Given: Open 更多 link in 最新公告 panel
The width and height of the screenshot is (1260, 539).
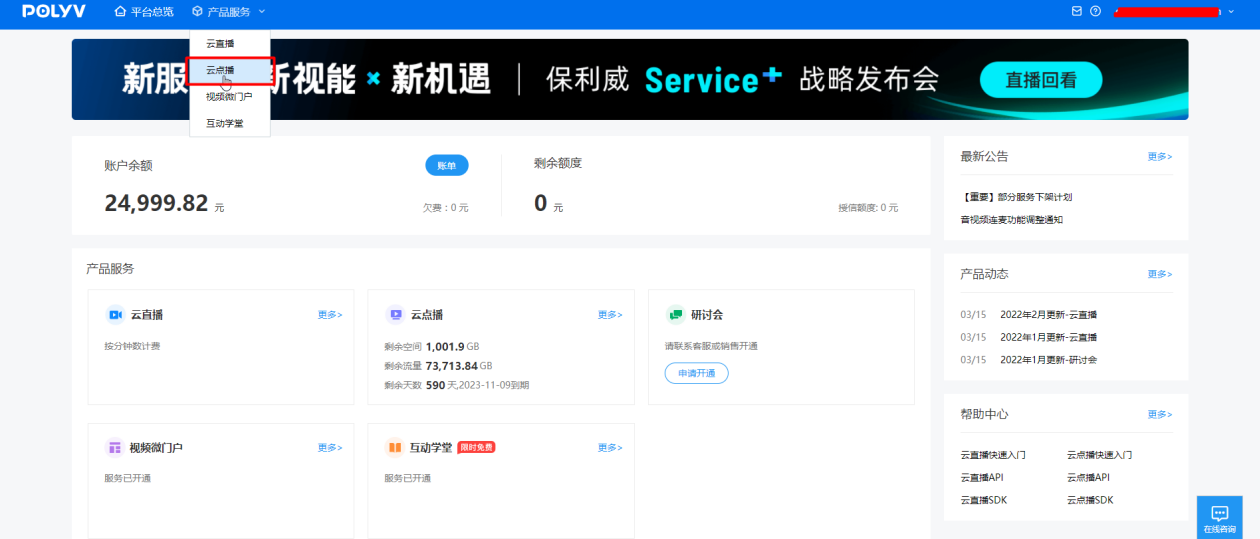Looking at the screenshot, I should 1159,157.
